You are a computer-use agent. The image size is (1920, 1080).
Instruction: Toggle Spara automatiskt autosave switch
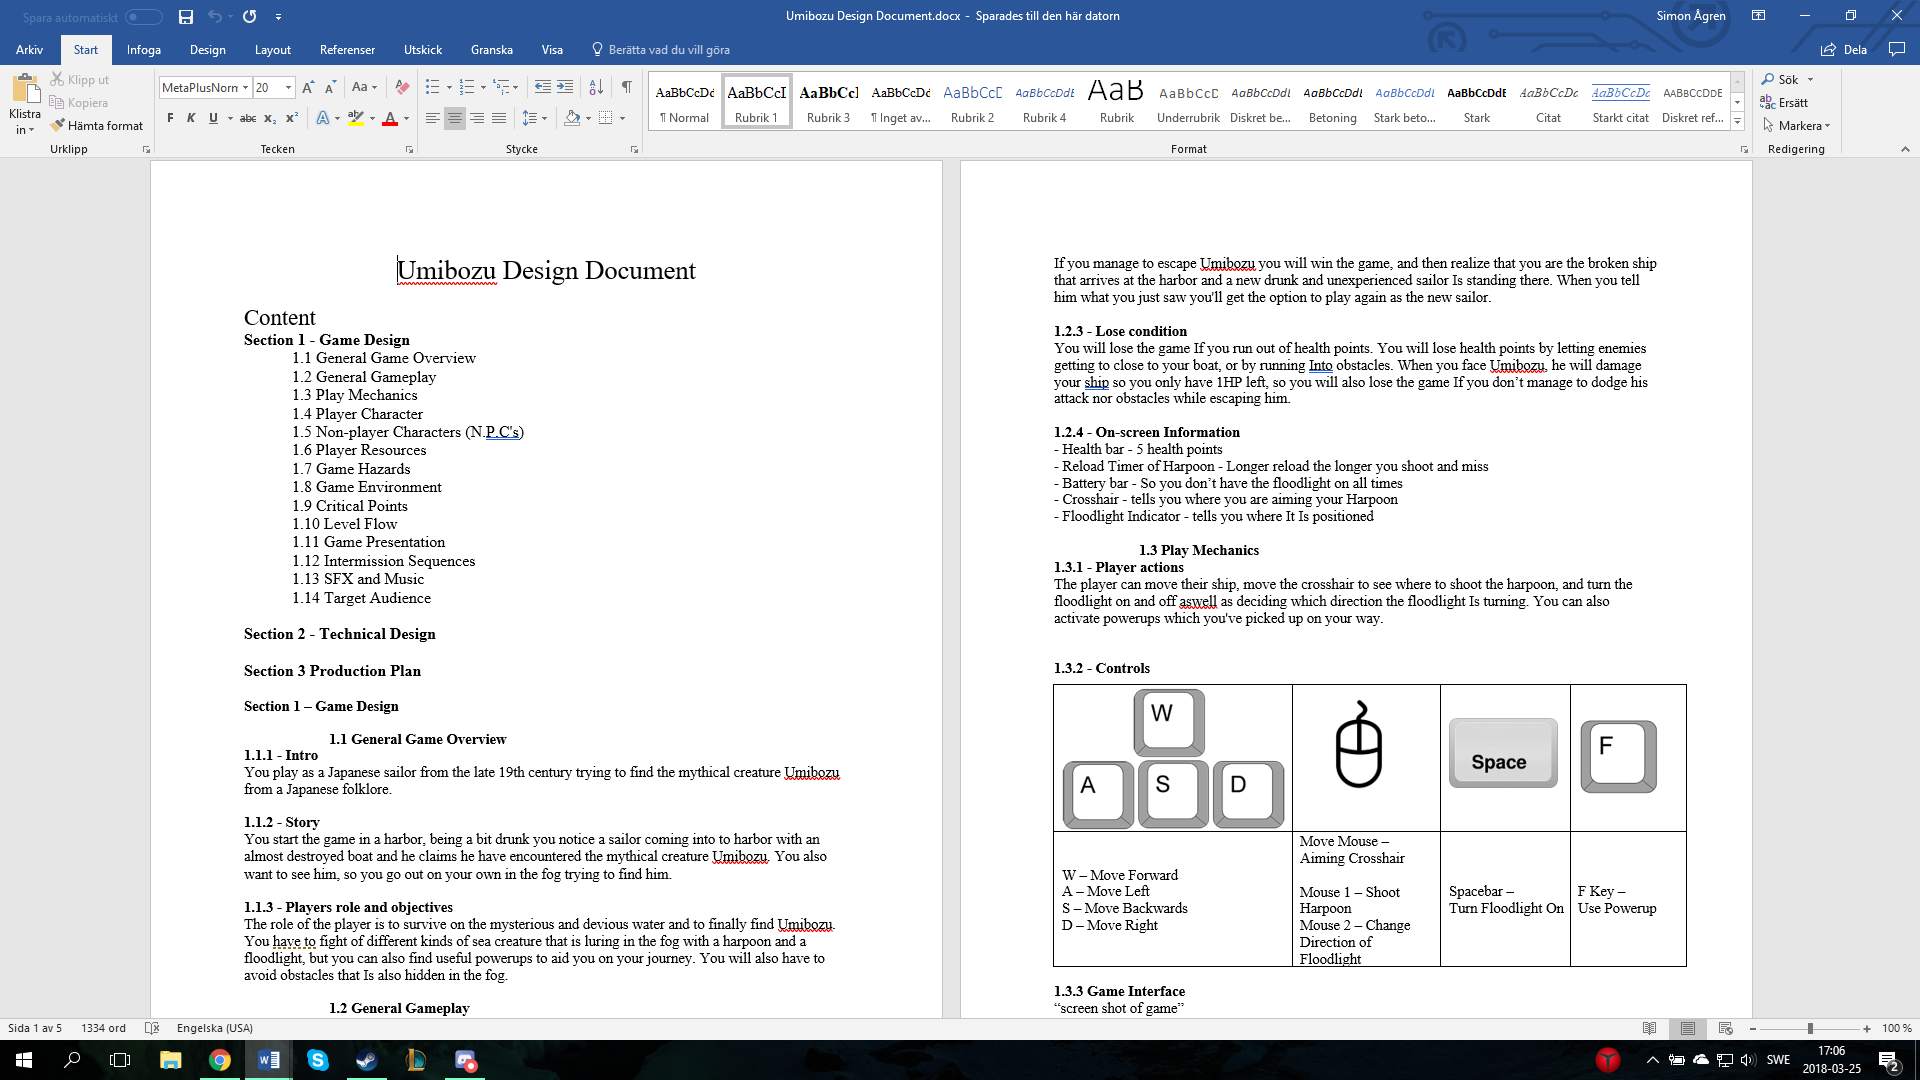pos(143,17)
